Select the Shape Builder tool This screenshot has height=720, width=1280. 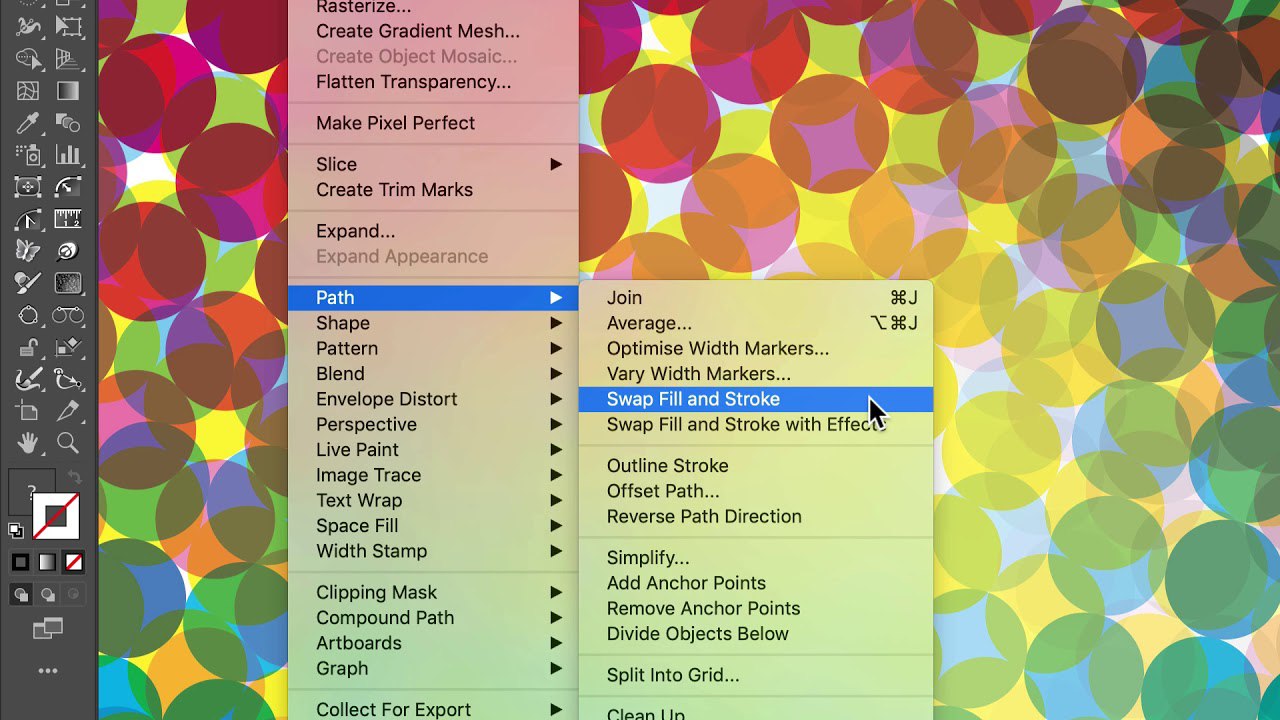(28, 59)
